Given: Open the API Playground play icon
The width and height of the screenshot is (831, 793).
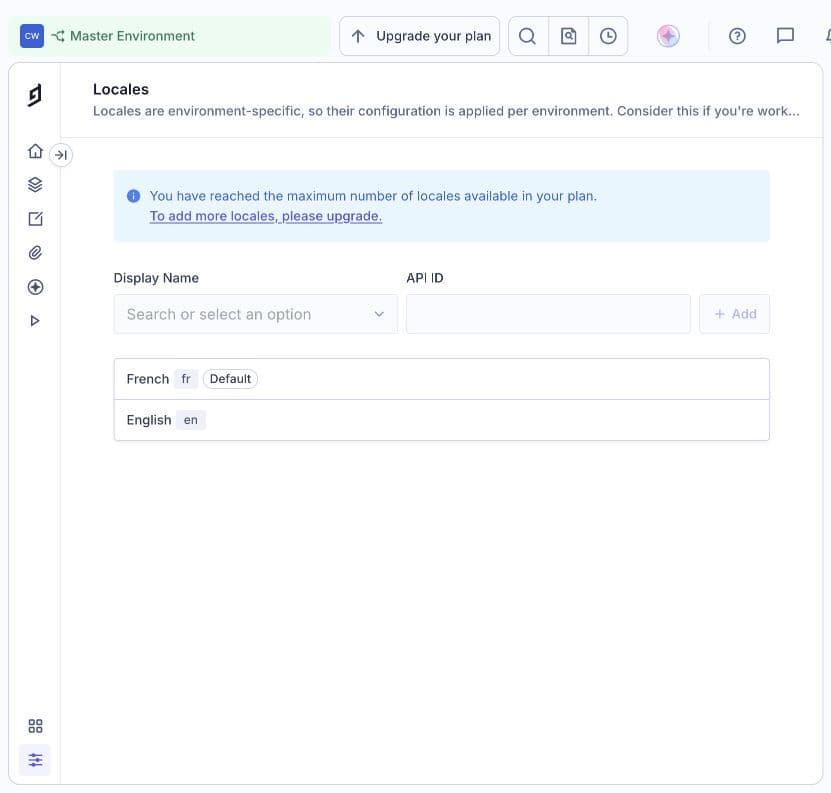Looking at the screenshot, I should 35,321.
